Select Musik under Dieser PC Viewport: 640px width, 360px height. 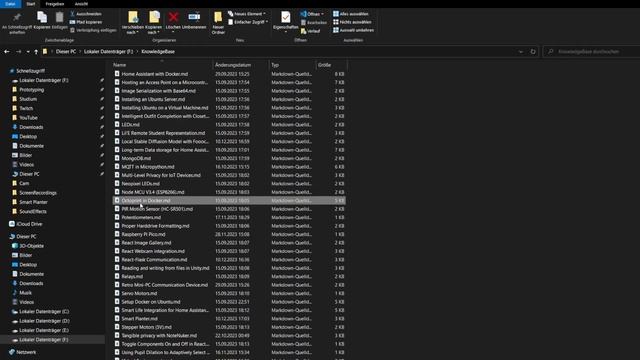[22, 293]
